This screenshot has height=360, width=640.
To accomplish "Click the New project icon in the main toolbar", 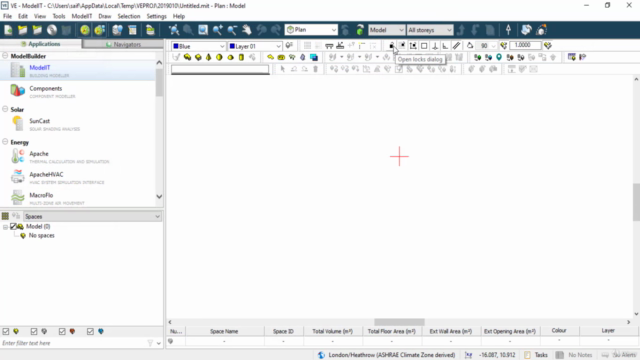I will (8, 30).
